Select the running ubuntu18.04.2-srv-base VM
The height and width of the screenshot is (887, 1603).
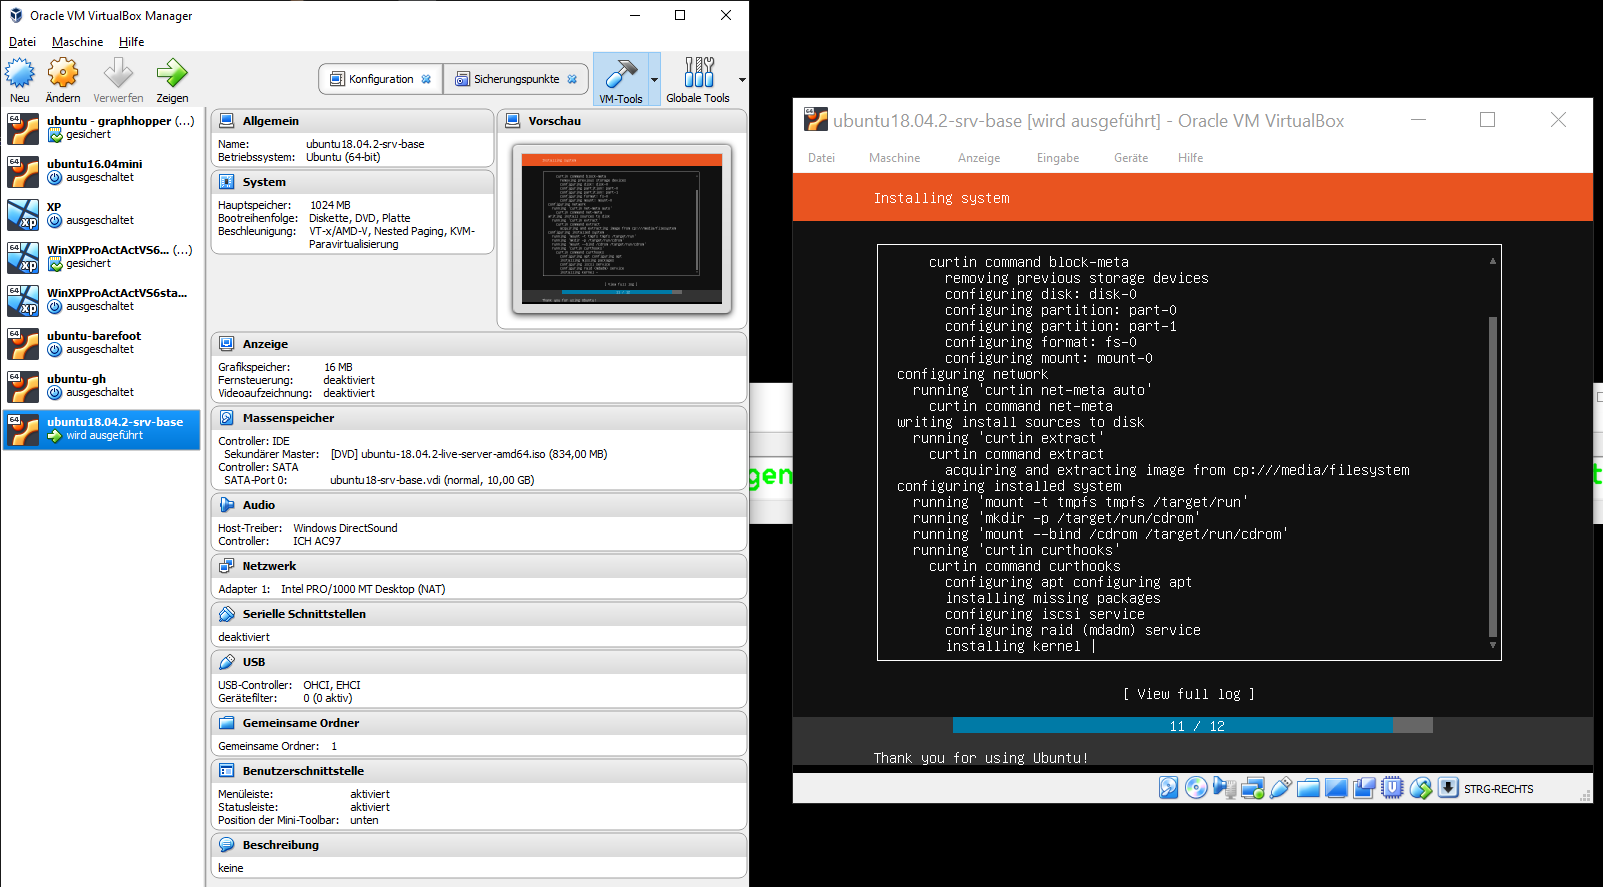(102, 429)
